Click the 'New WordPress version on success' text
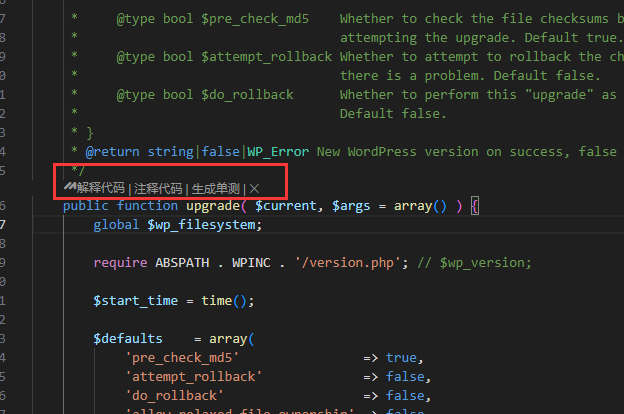The height and width of the screenshot is (414, 624). [x=439, y=152]
